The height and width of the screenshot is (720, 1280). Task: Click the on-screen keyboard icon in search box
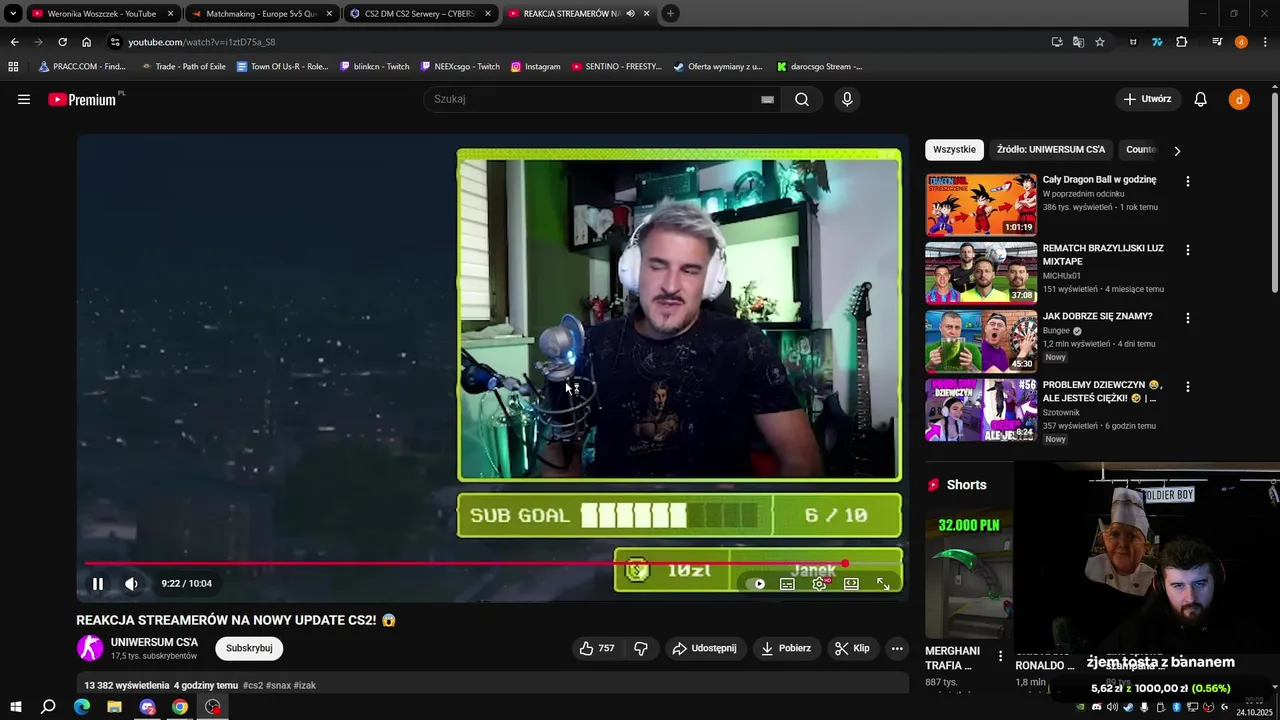pos(767,99)
